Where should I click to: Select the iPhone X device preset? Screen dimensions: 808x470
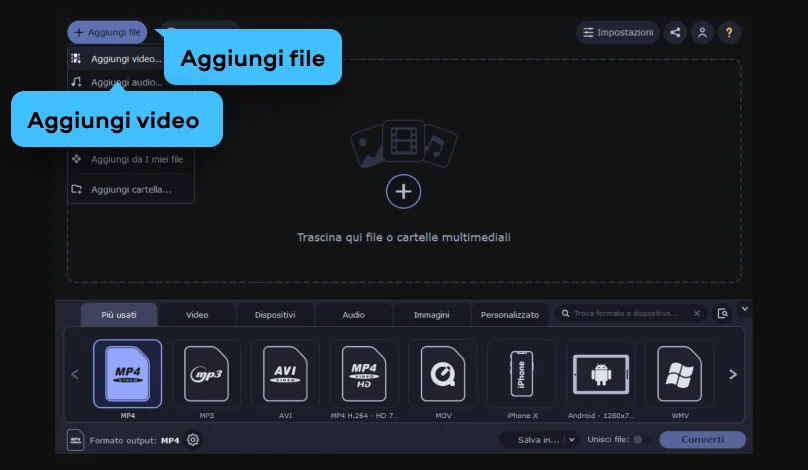click(521, 374)
